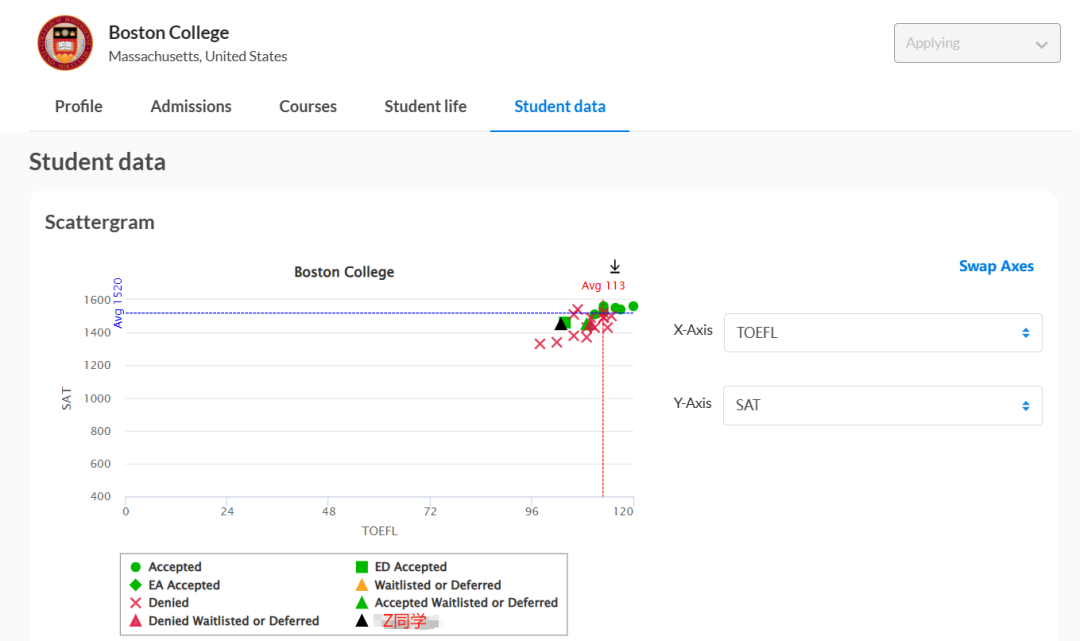This screenshot has height=641, width=1080.
Task: Click the Swap Axes link
Action: coord(996,266)
